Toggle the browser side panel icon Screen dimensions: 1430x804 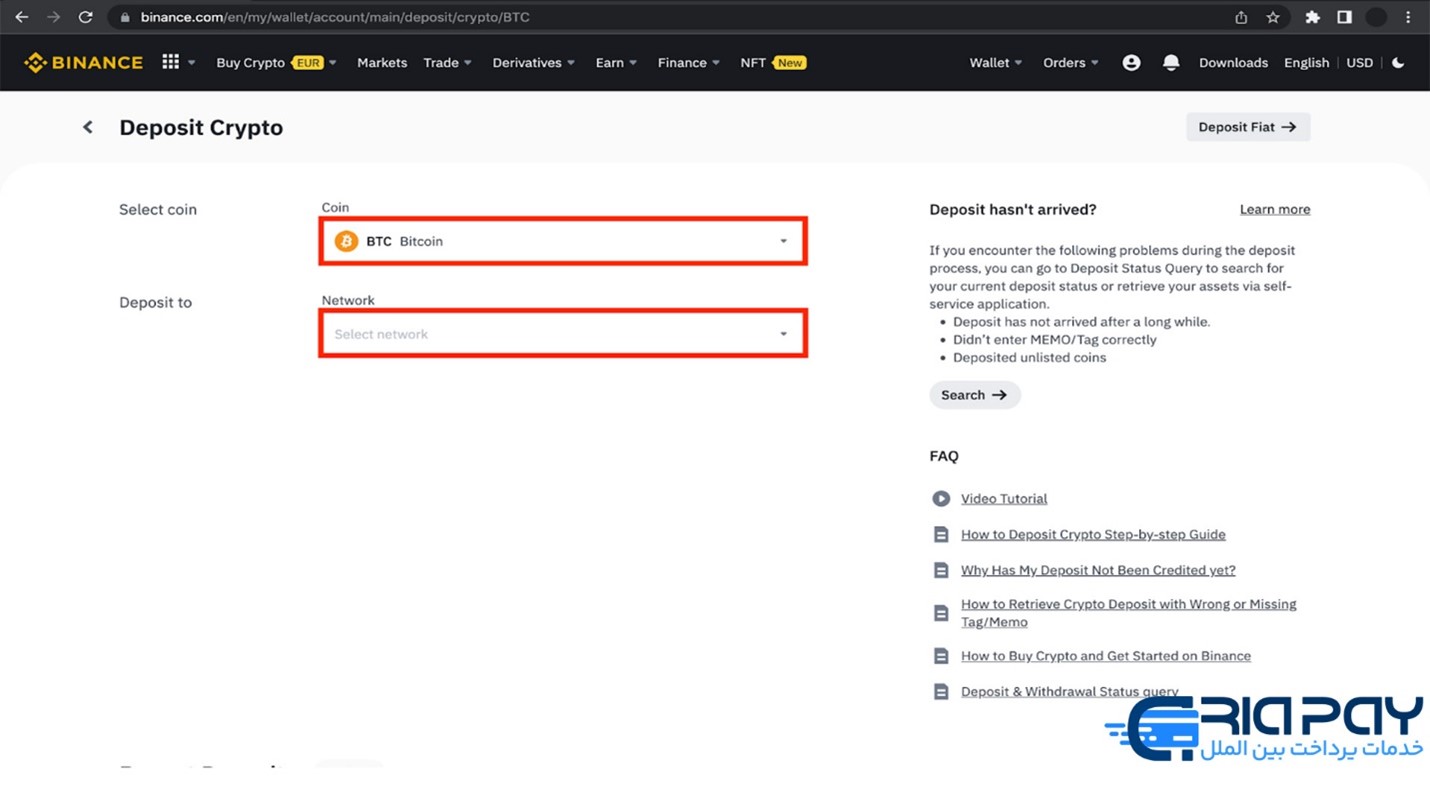(x=1344, y=17)
